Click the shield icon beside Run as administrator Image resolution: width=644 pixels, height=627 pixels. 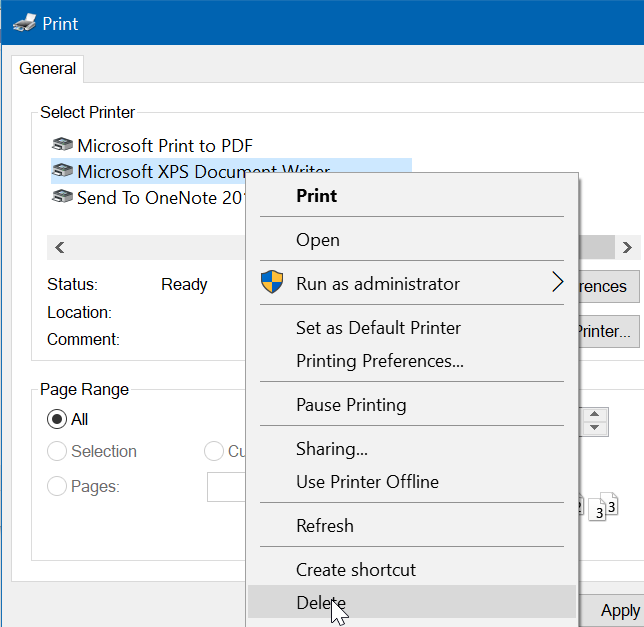(272, 283)
